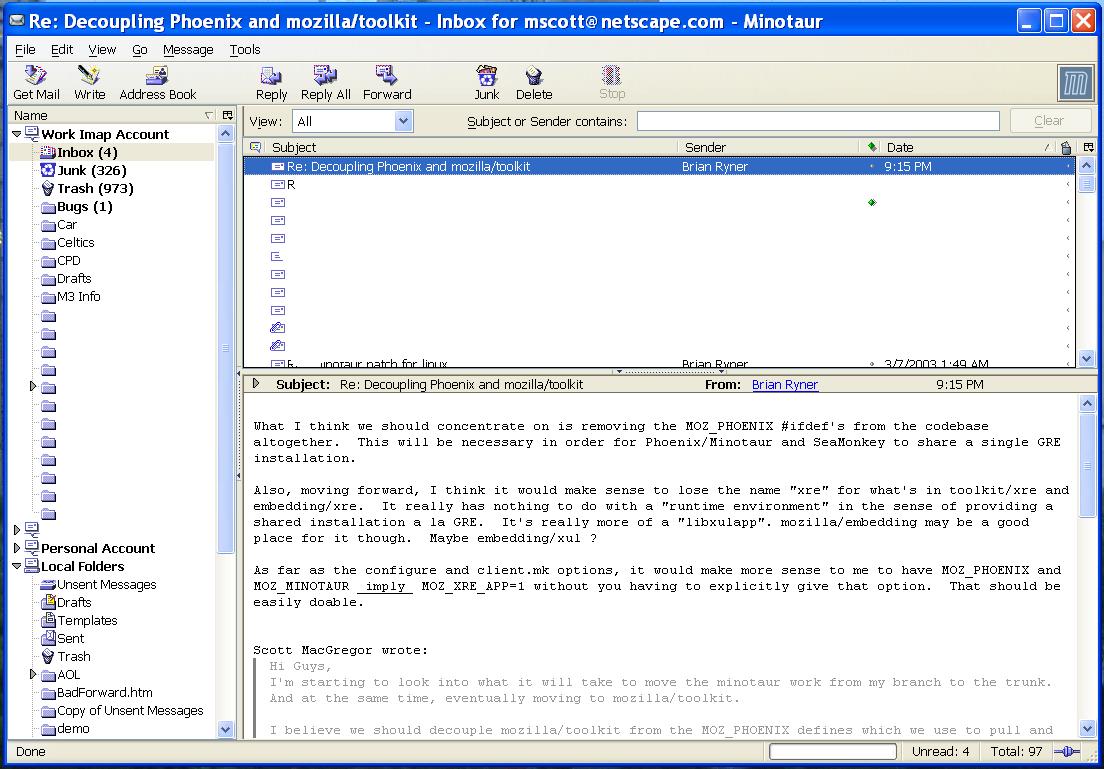Forward the selected email
Screen dimensions: 1104x769
(387, 82)
